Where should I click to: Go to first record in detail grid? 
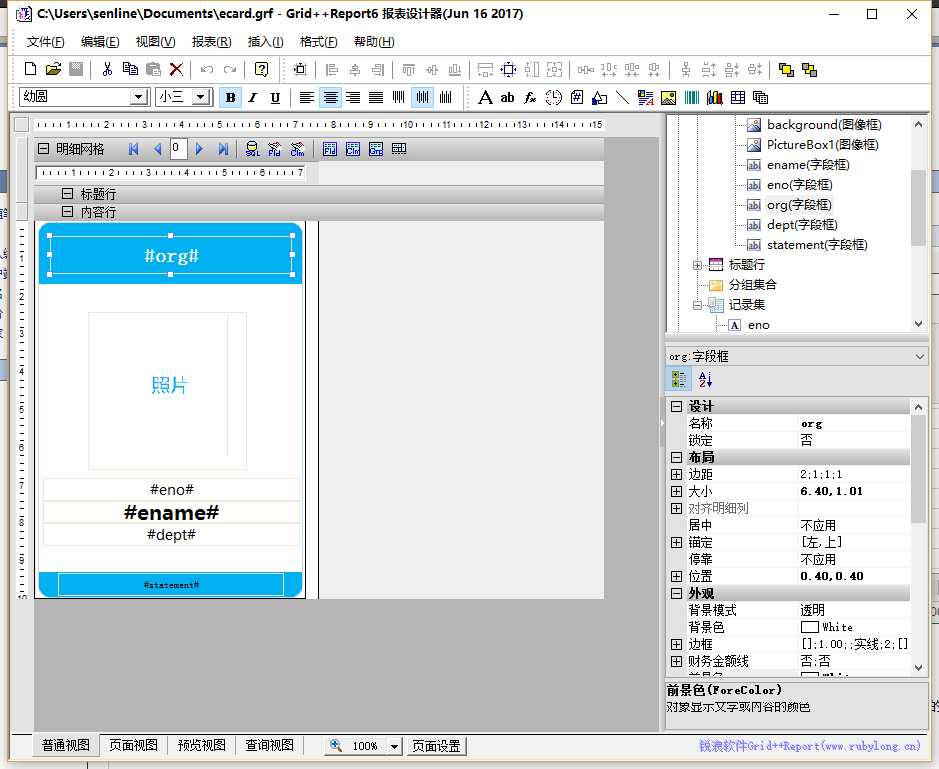point(134,149)
